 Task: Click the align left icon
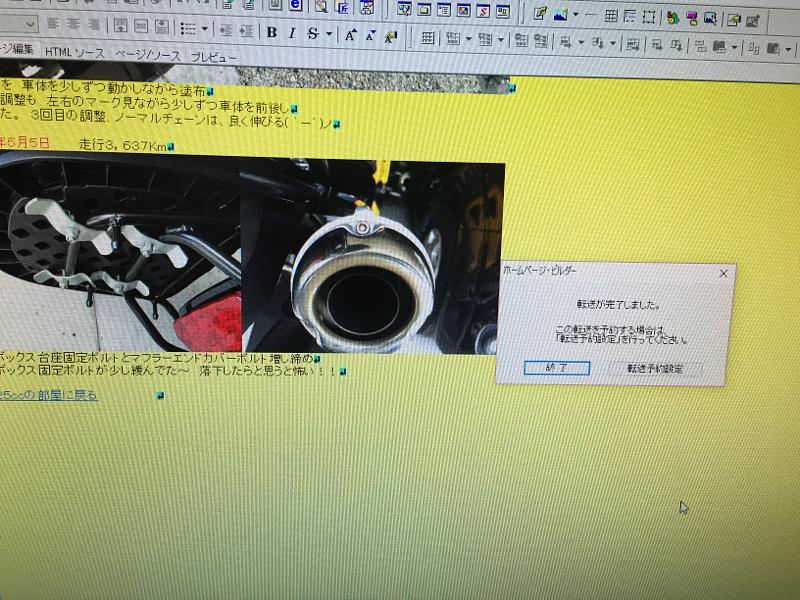[x=53, y=23]
